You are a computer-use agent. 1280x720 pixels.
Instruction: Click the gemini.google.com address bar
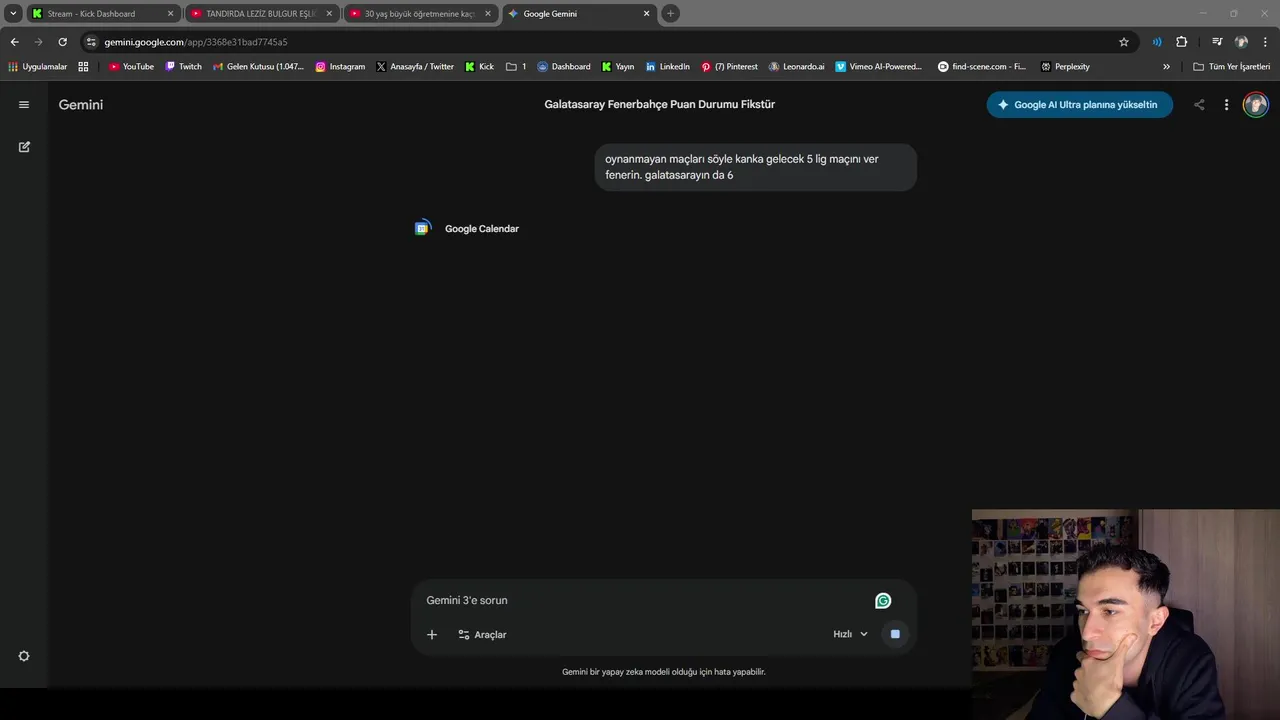[600, 42]
